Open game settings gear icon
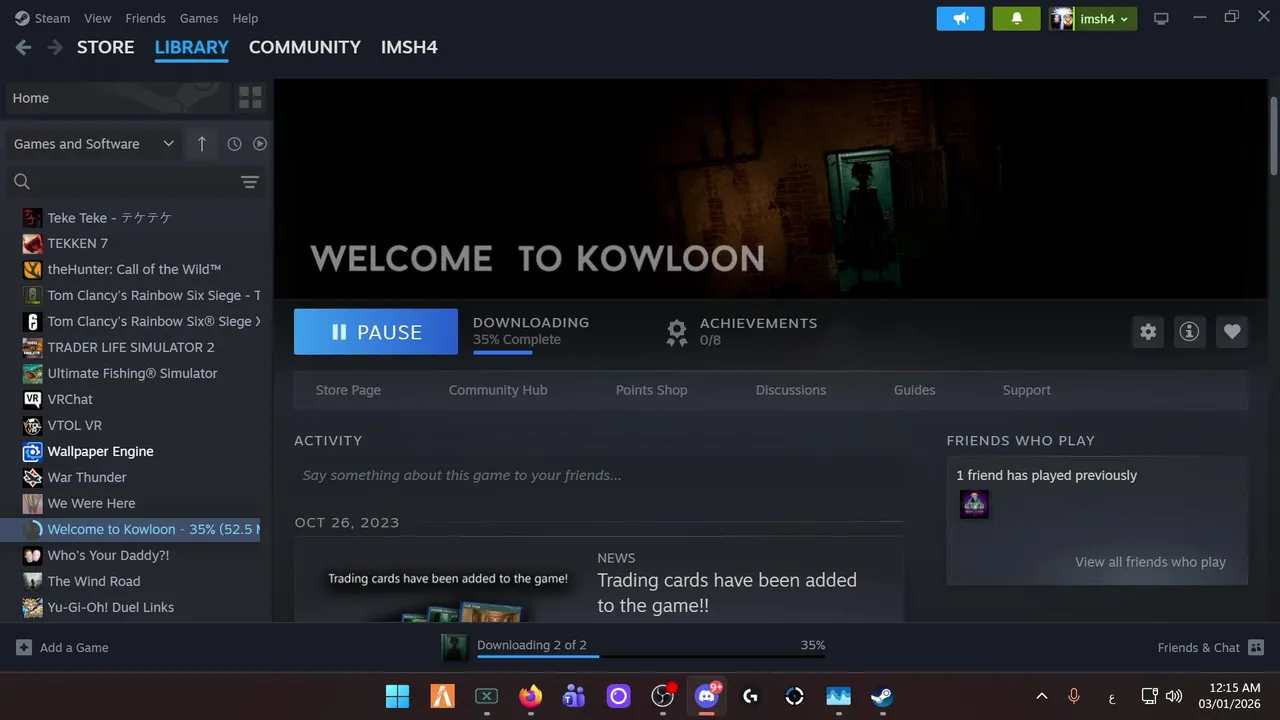Viewport: 1280px width, 720px height. coord(1148,332)
